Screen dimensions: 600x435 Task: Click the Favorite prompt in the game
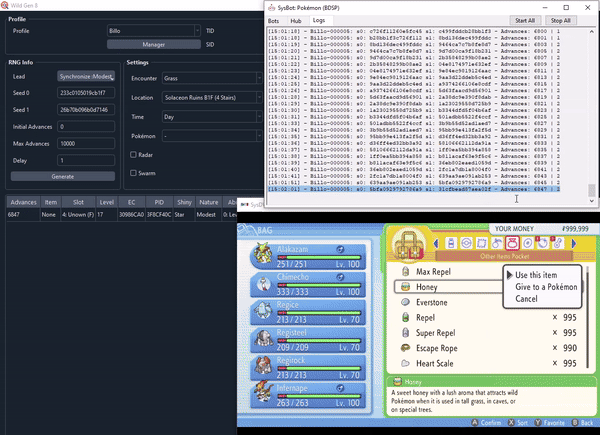(549, 422)
